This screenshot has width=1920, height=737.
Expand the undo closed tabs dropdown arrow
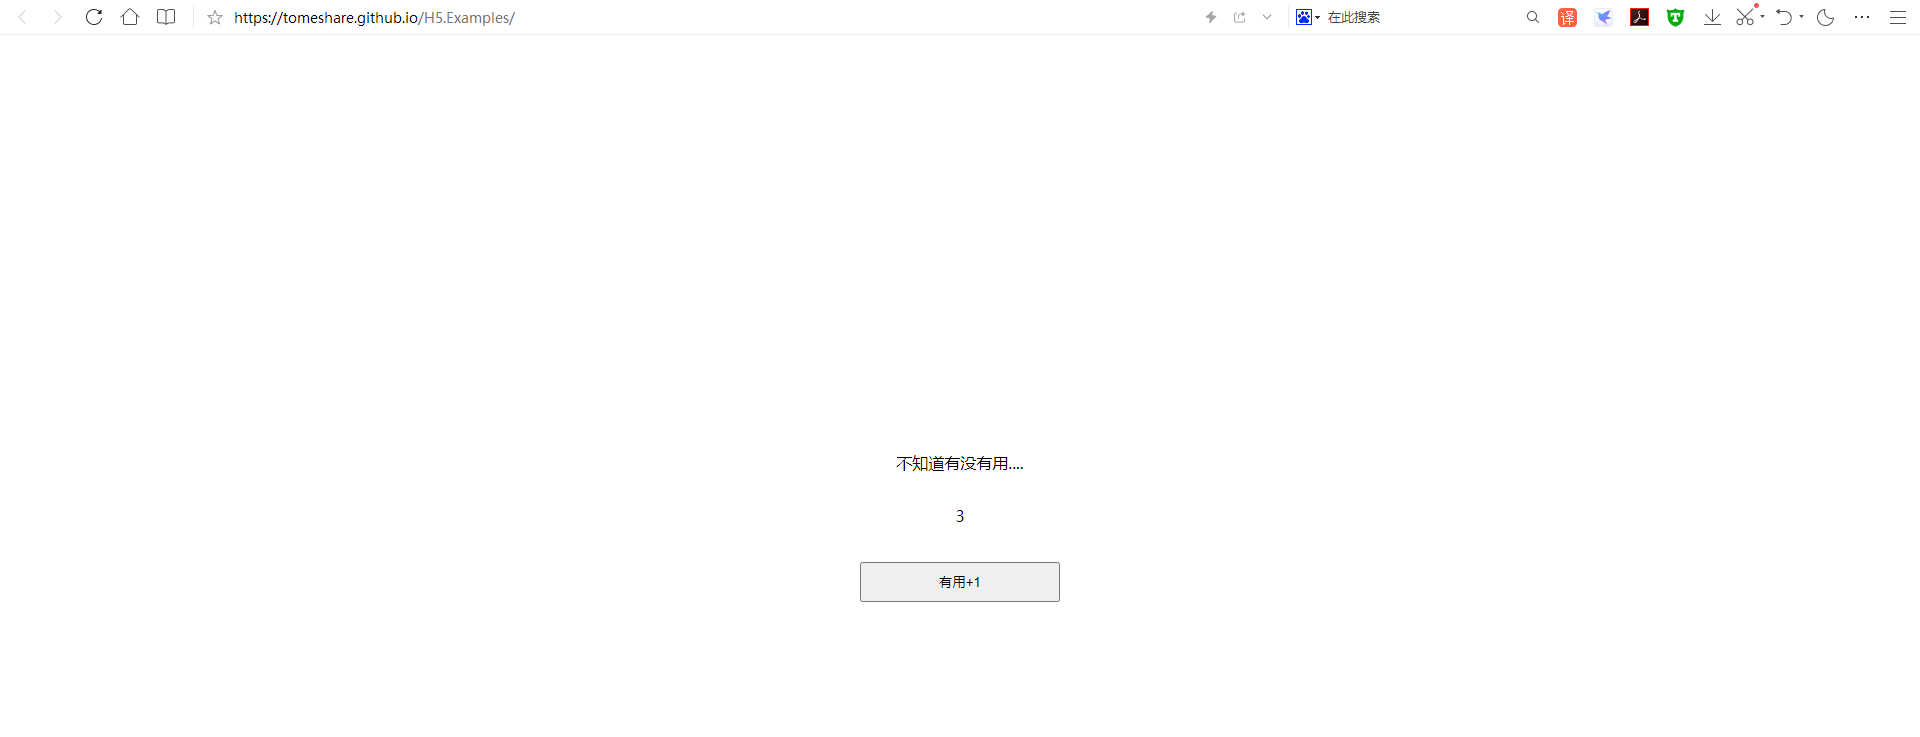click(1801, 17)
